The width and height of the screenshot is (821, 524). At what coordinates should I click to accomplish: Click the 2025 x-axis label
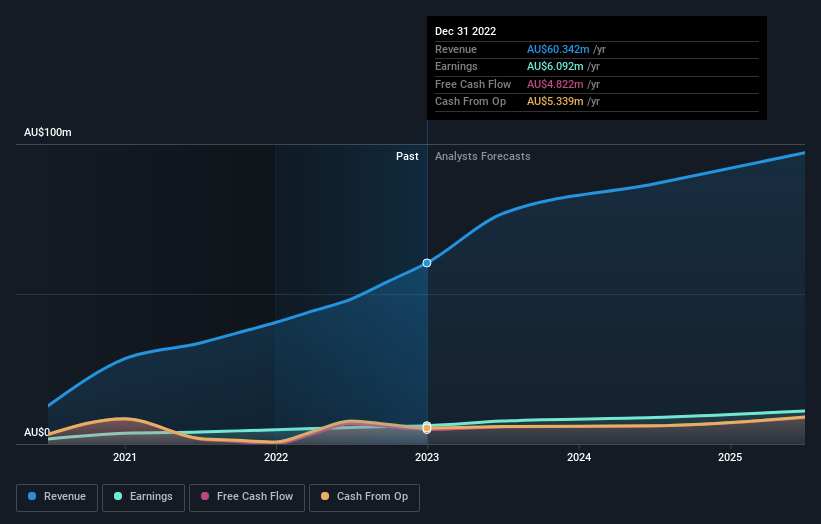pos(730,457)
